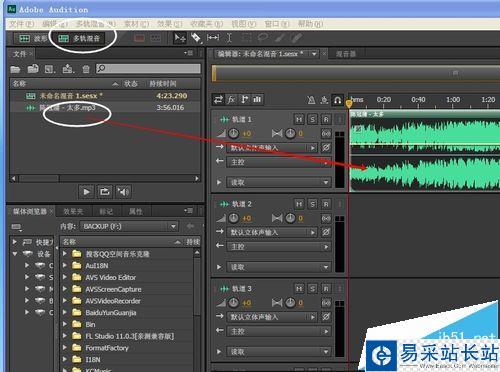Image resolution: width=500 pixels, height=372 pixels.
Task: Toggle loop playback in Files panel
Action: (105, 192)
